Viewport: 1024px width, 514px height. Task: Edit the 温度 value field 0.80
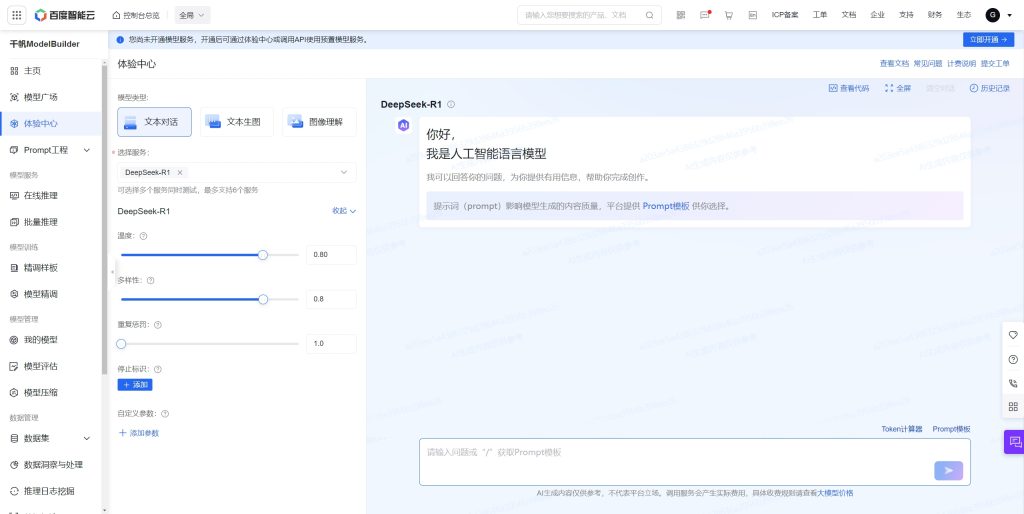pyautogui.click(x=331, y=255)
